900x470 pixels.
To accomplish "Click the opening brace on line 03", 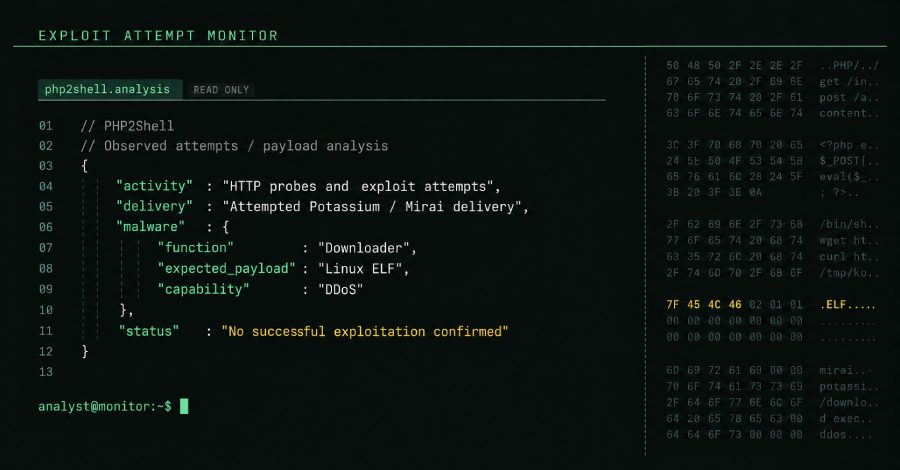I will [84, 166].
